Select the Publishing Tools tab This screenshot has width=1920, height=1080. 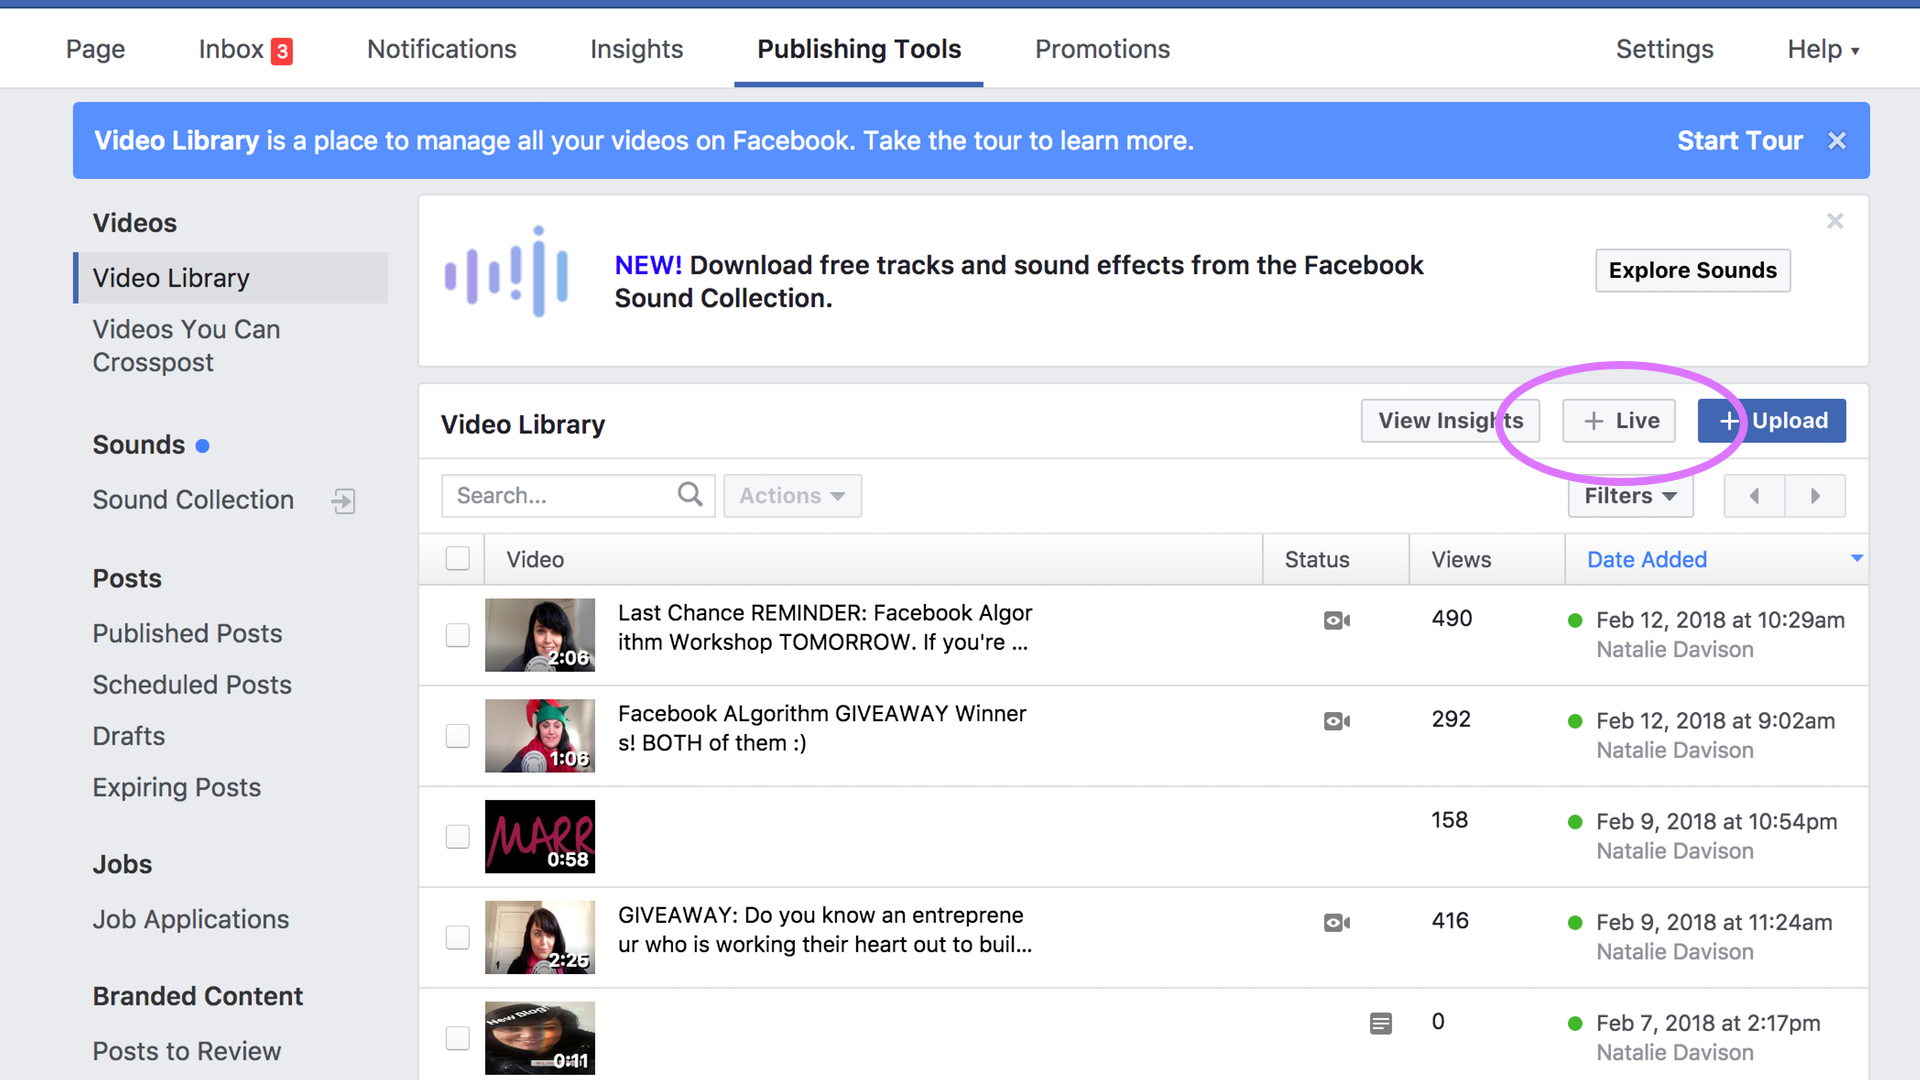tap(859, 49)
